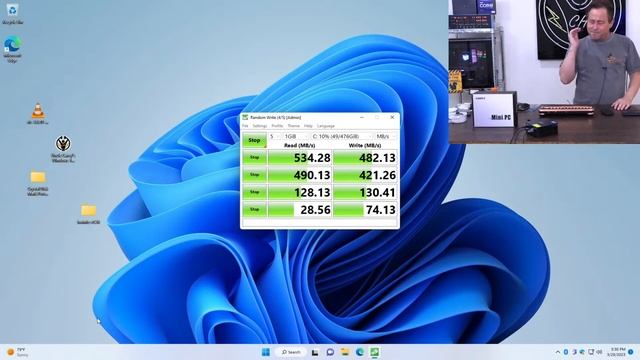
Task: Click the notification badge beside the clock
Action: pyautogui.click(x=631, y=352)
